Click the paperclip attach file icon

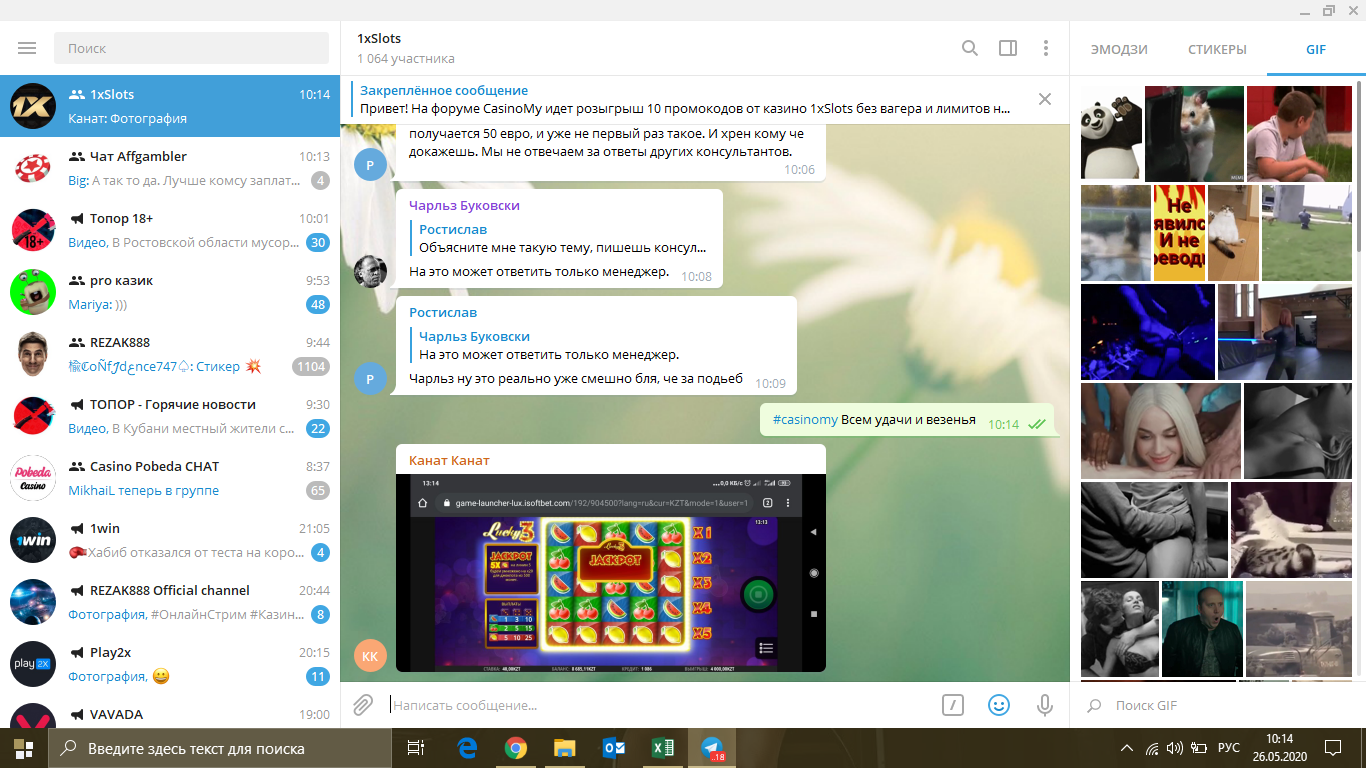click(363, 705)
